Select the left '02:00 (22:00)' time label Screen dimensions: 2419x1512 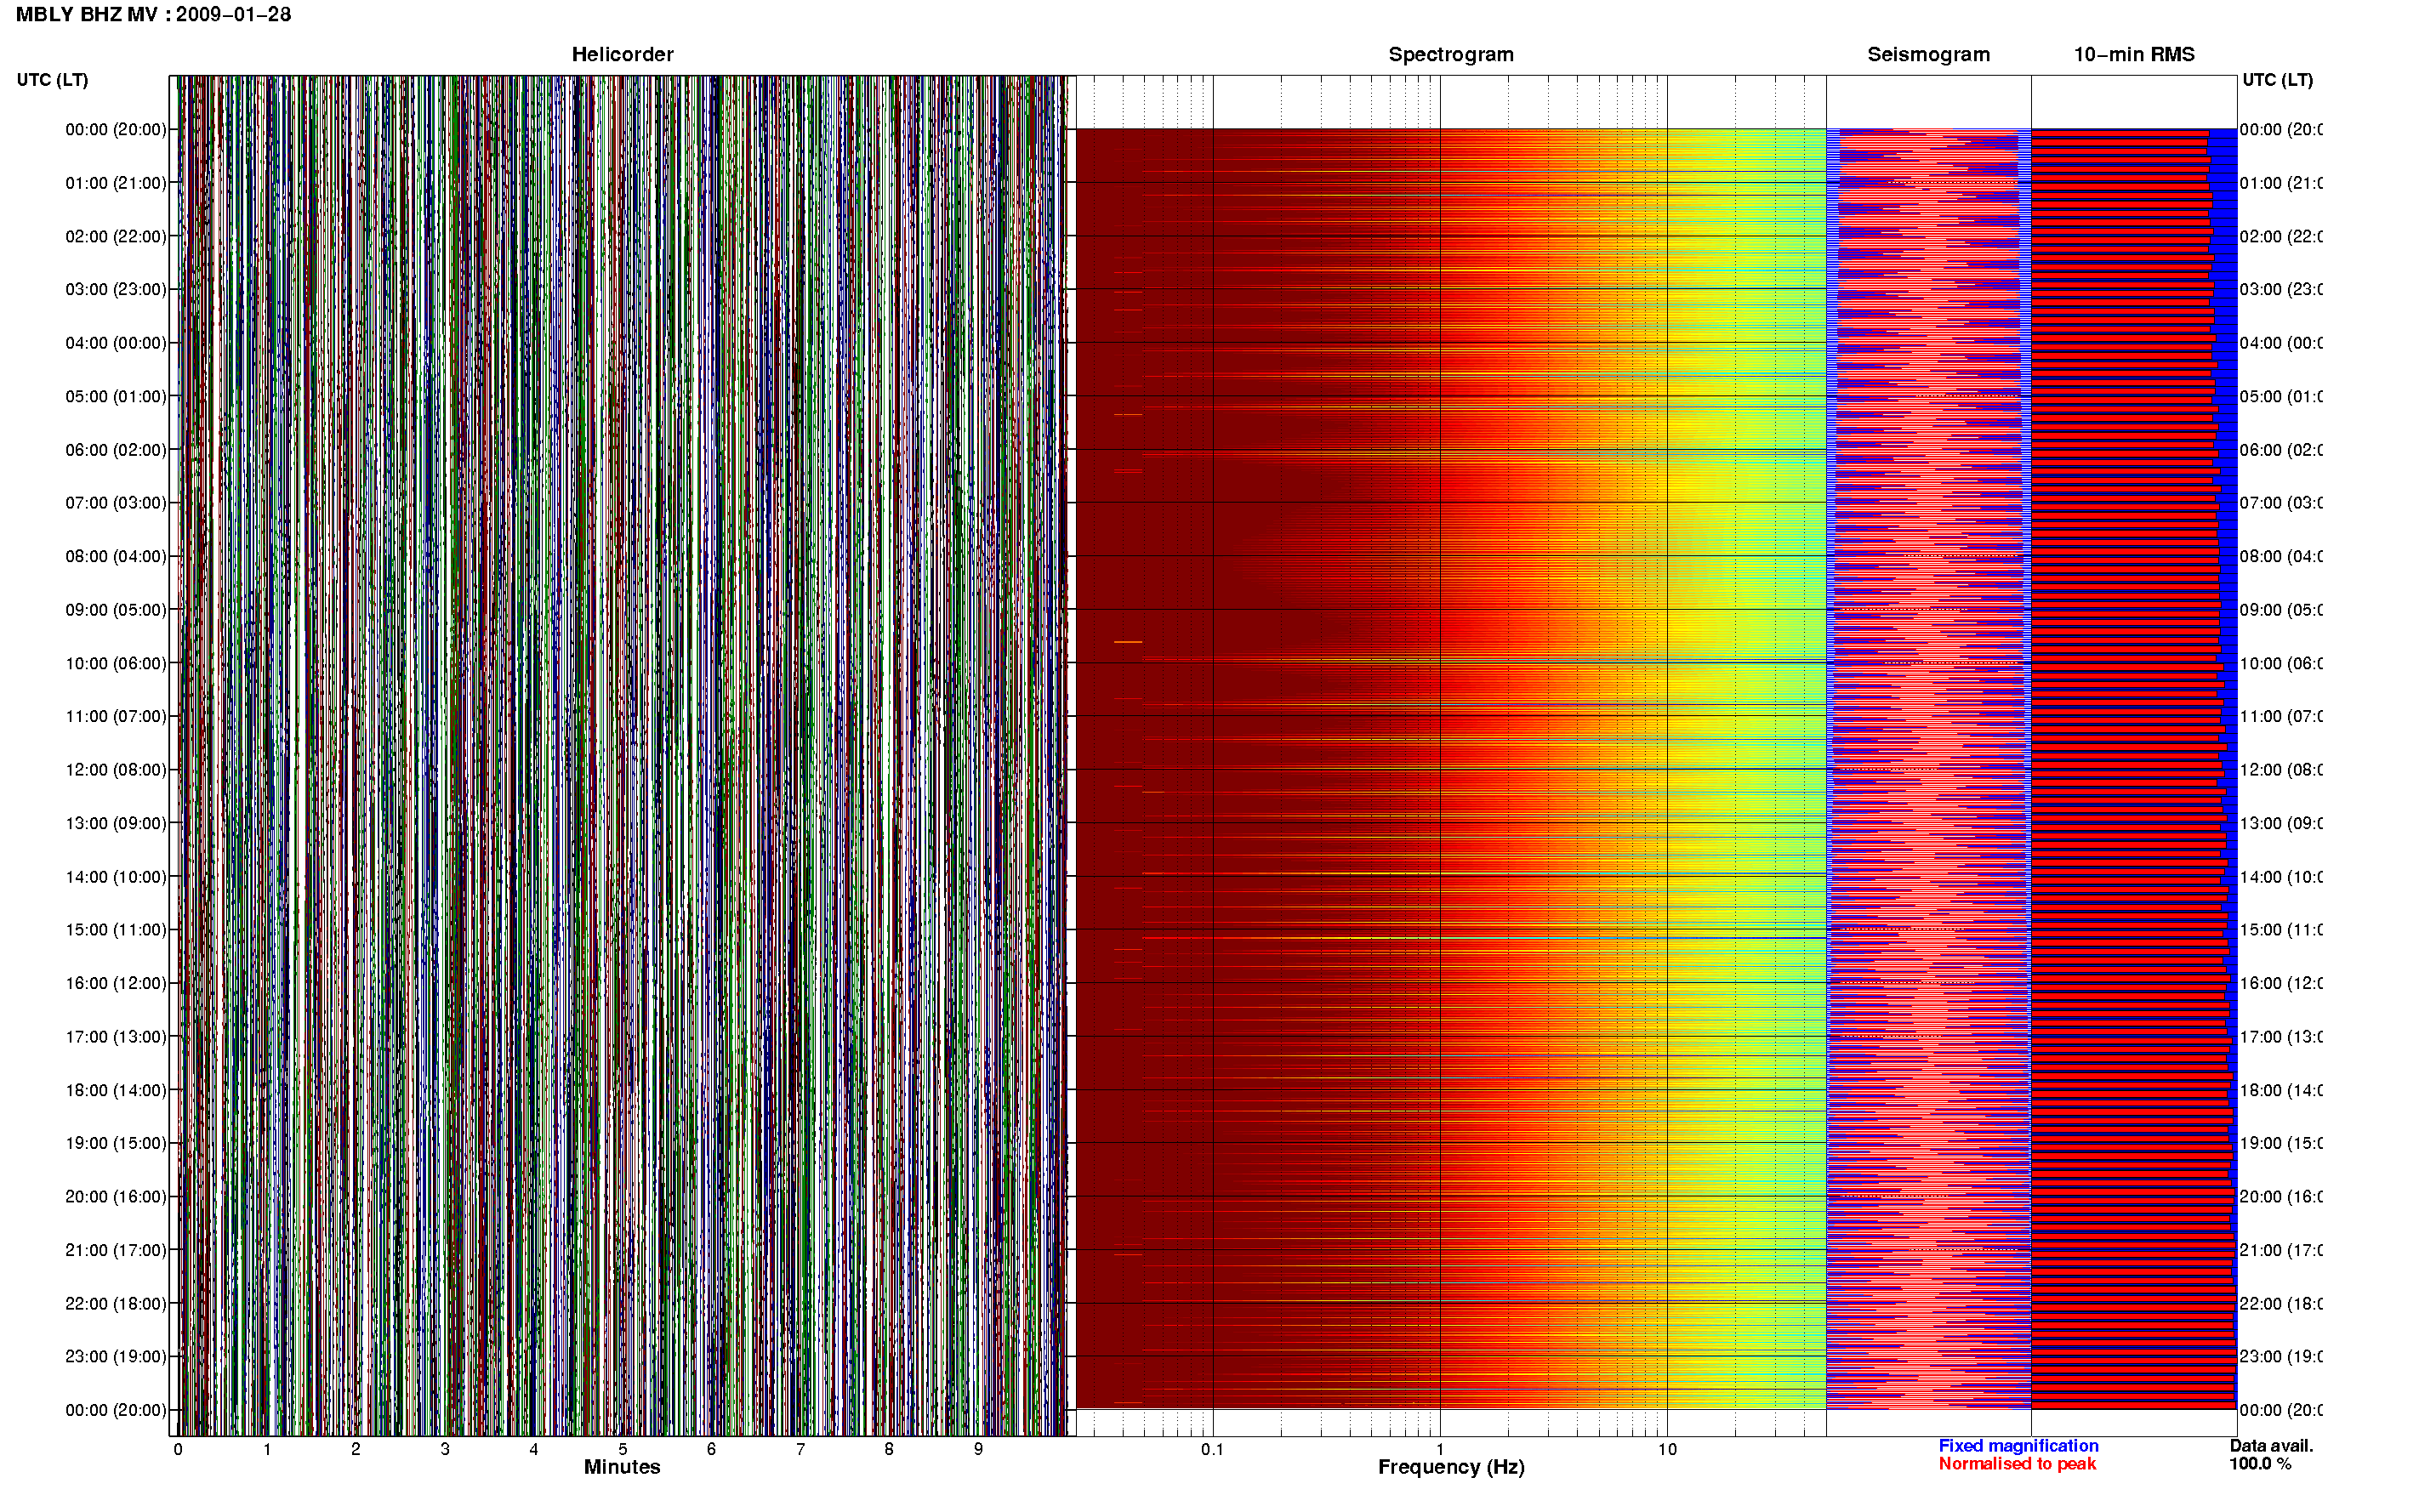click(116, 237)
